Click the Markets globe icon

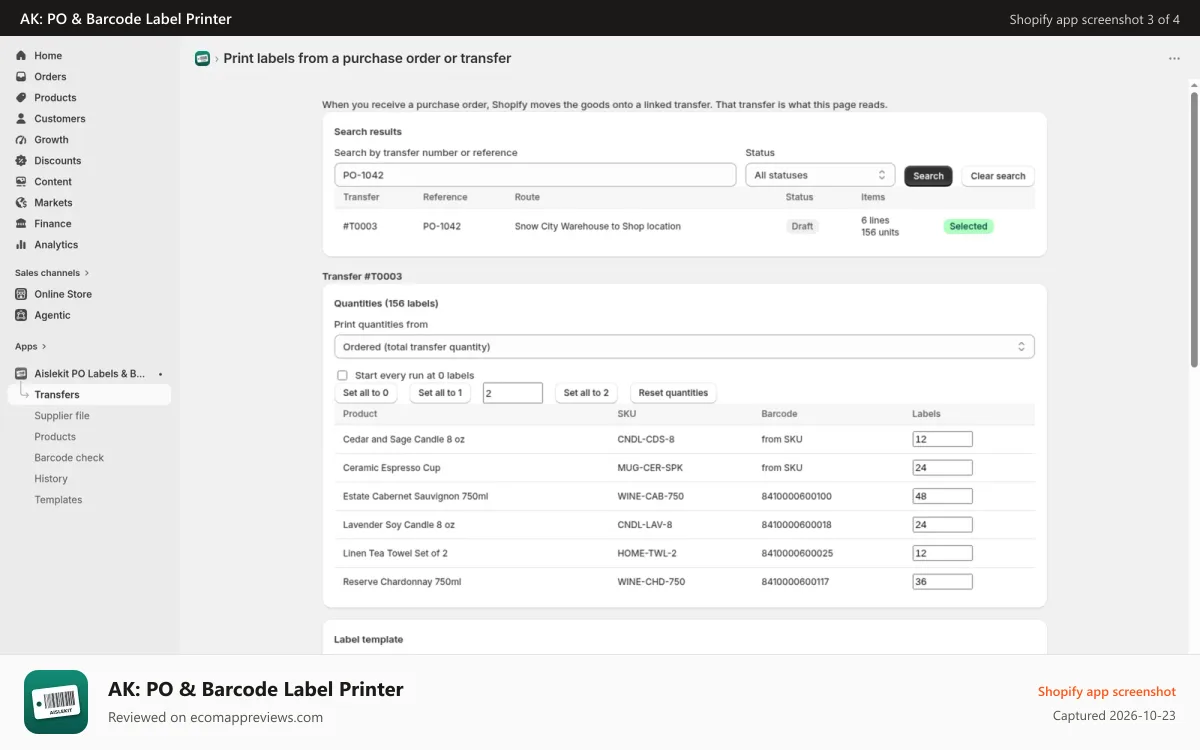(21, 203)
